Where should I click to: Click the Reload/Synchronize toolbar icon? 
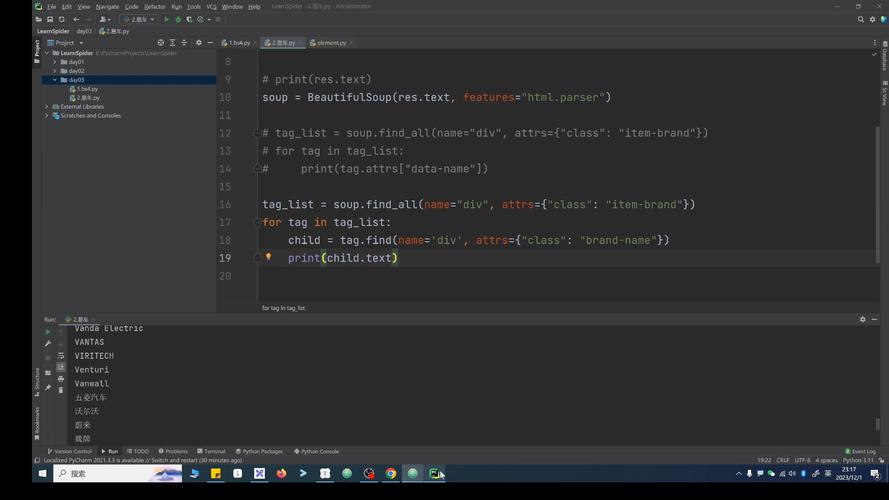click(62, 19)
